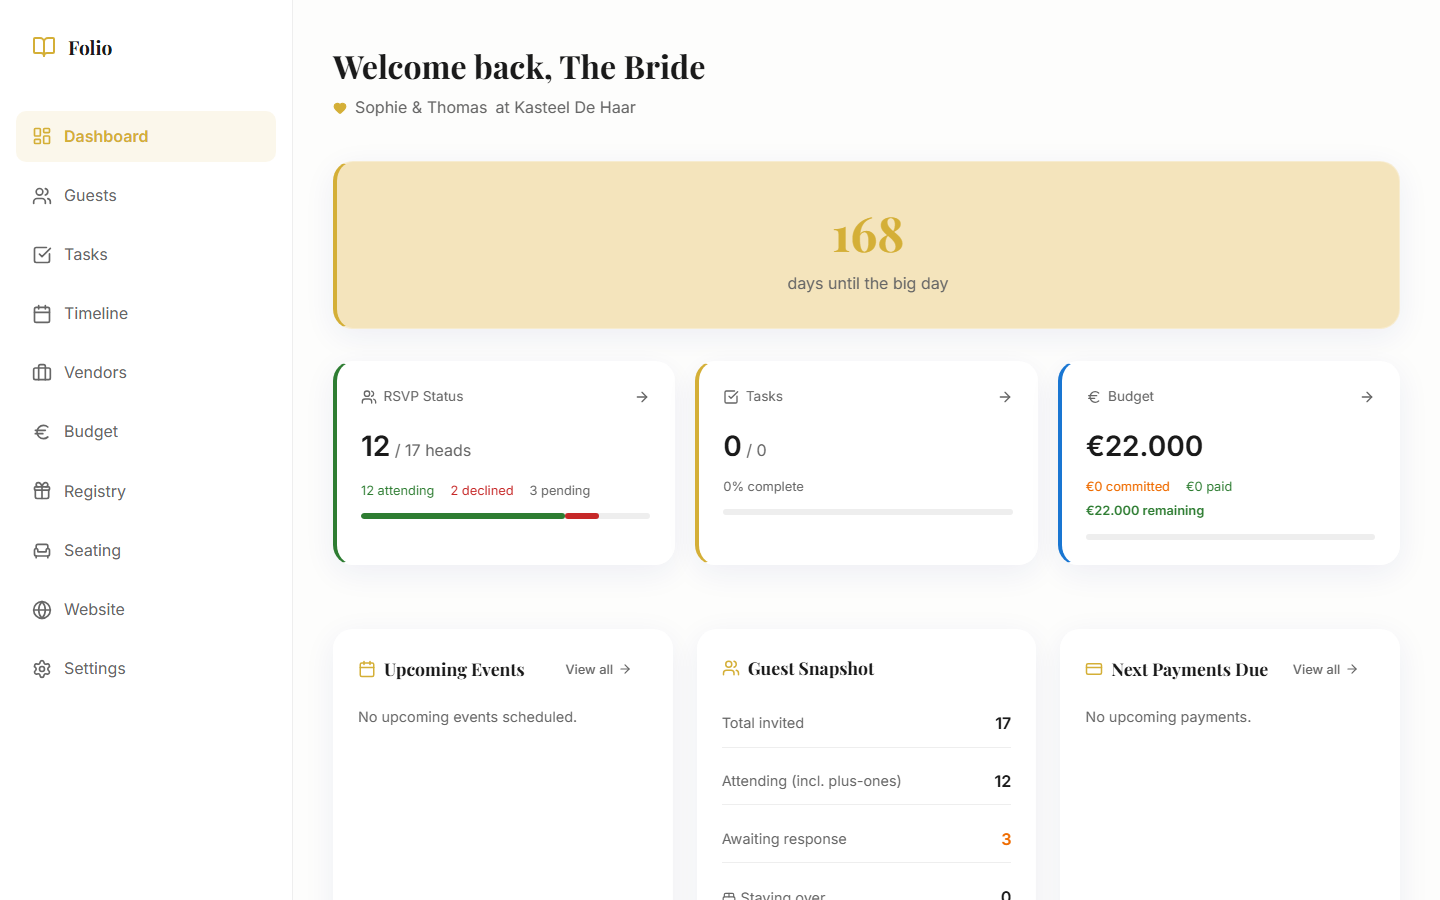The image size is (1440, 900).
Task: Select the Awaiting response count of 3
Action: [1006, 839]
